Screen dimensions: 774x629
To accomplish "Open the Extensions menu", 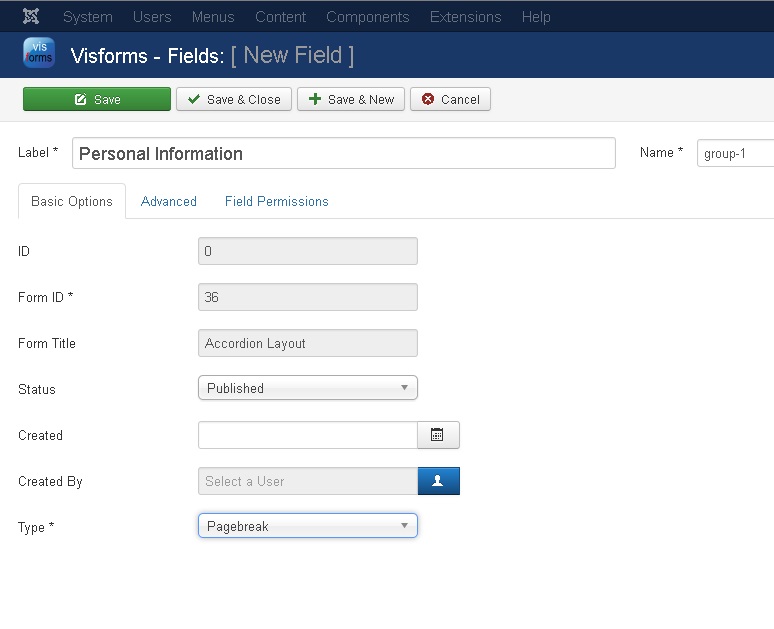I will pyautogui.click(x=465, y=17).
